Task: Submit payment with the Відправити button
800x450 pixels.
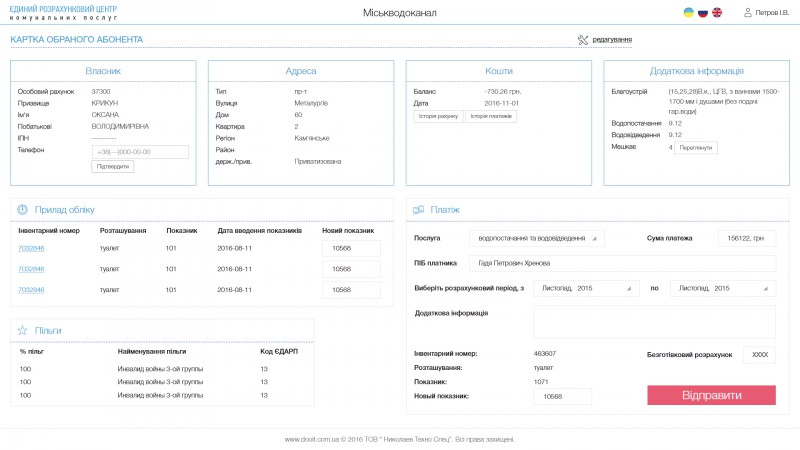Action: tap(711, 395)
